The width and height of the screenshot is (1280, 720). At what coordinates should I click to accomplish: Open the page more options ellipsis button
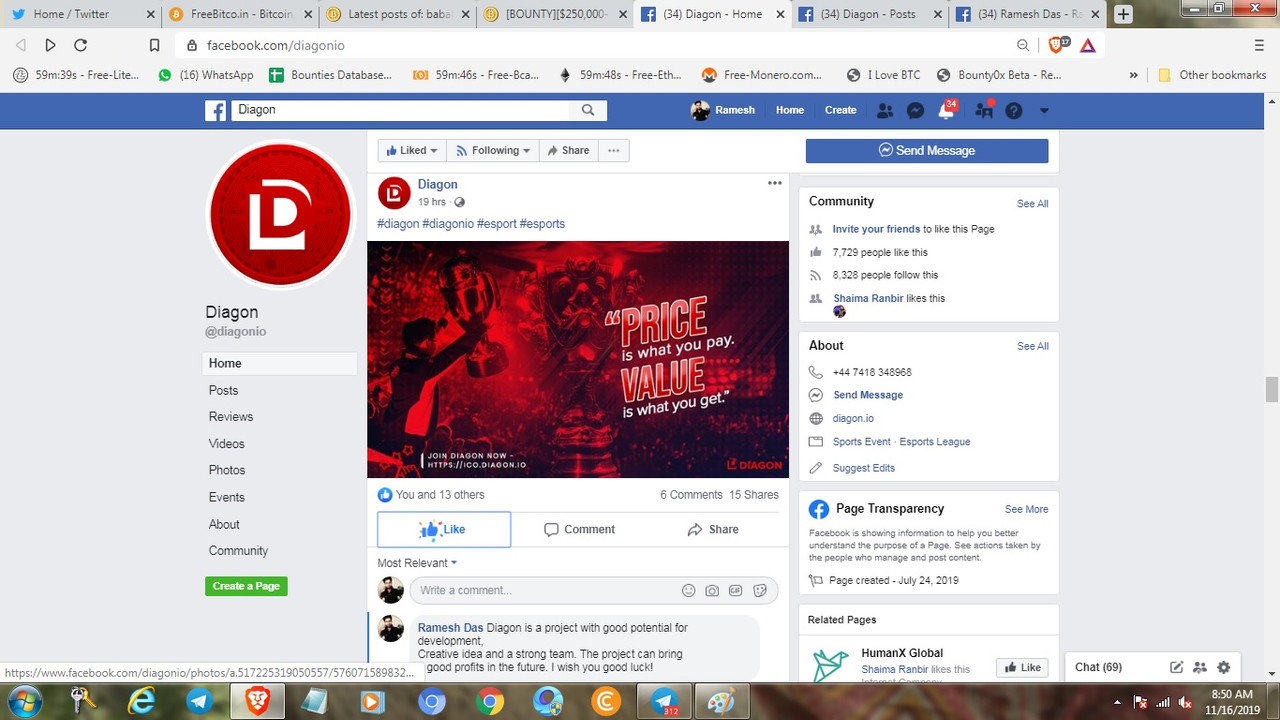pos(613,150)
